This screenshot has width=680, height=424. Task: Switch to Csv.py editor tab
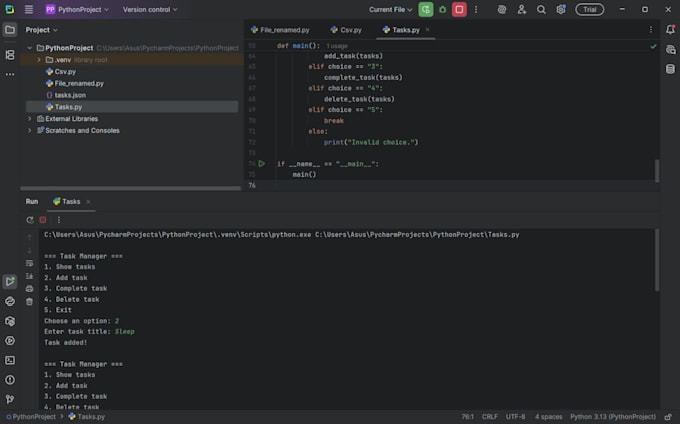(346, 30)
